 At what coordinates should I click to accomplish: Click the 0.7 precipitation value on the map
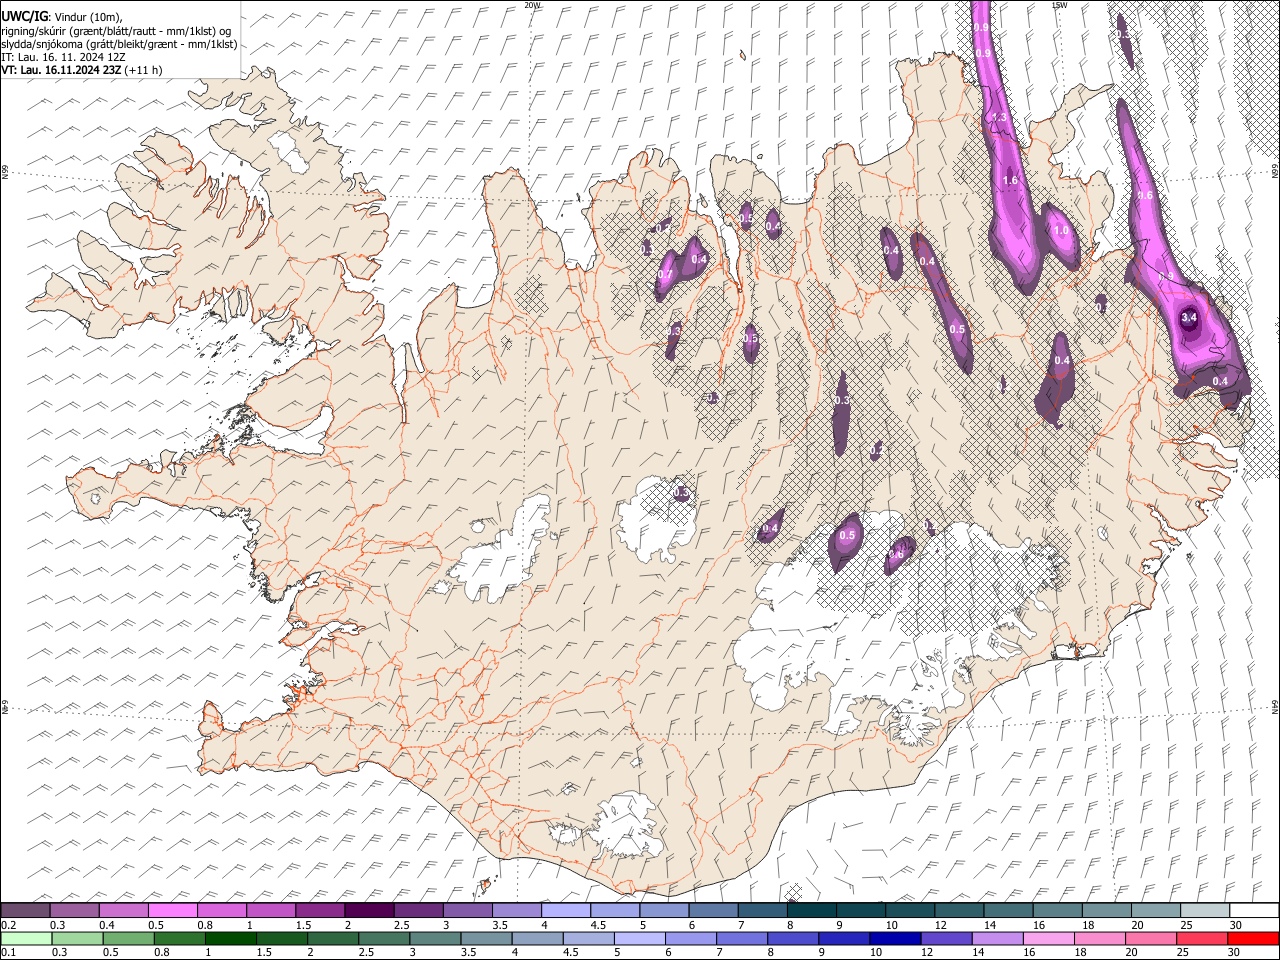[665, 274]
